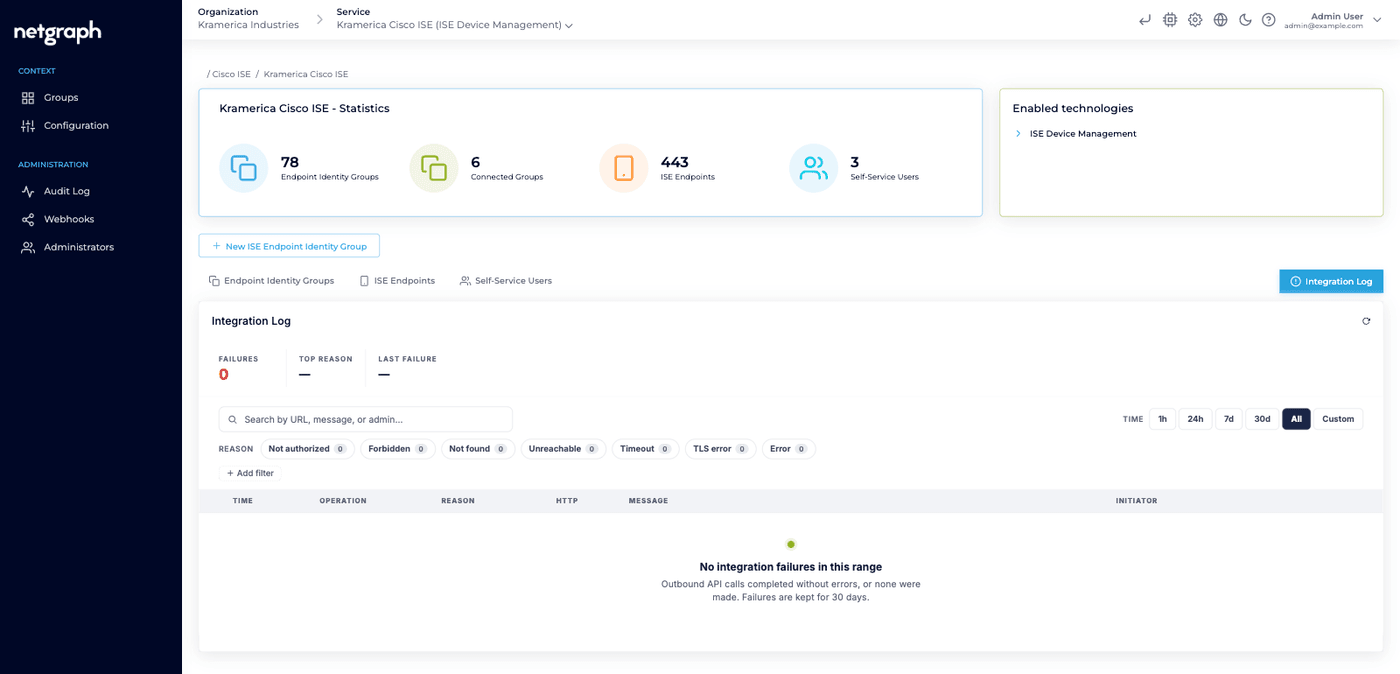Click the Audit Log activity icon
The image size is (1400, 674).
(28, 191)
